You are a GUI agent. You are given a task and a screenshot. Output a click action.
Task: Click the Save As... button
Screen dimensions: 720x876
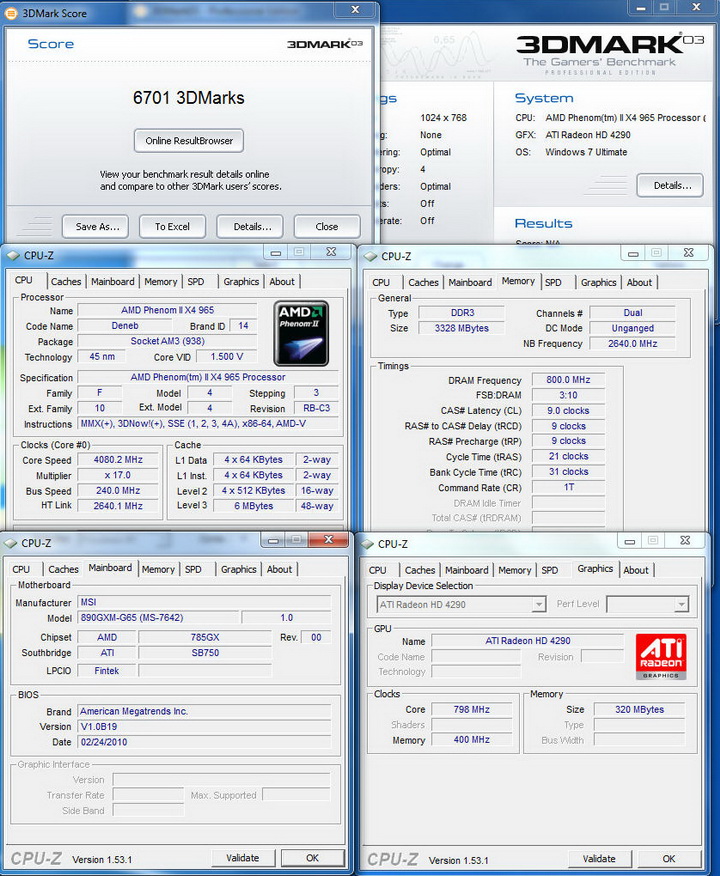(x=95, y=227)
